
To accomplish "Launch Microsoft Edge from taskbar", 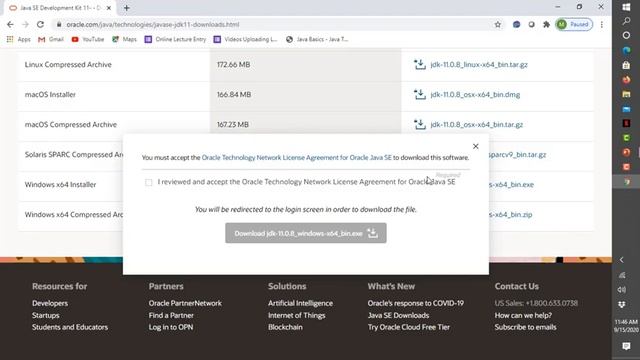I will [x=626, y=50].
